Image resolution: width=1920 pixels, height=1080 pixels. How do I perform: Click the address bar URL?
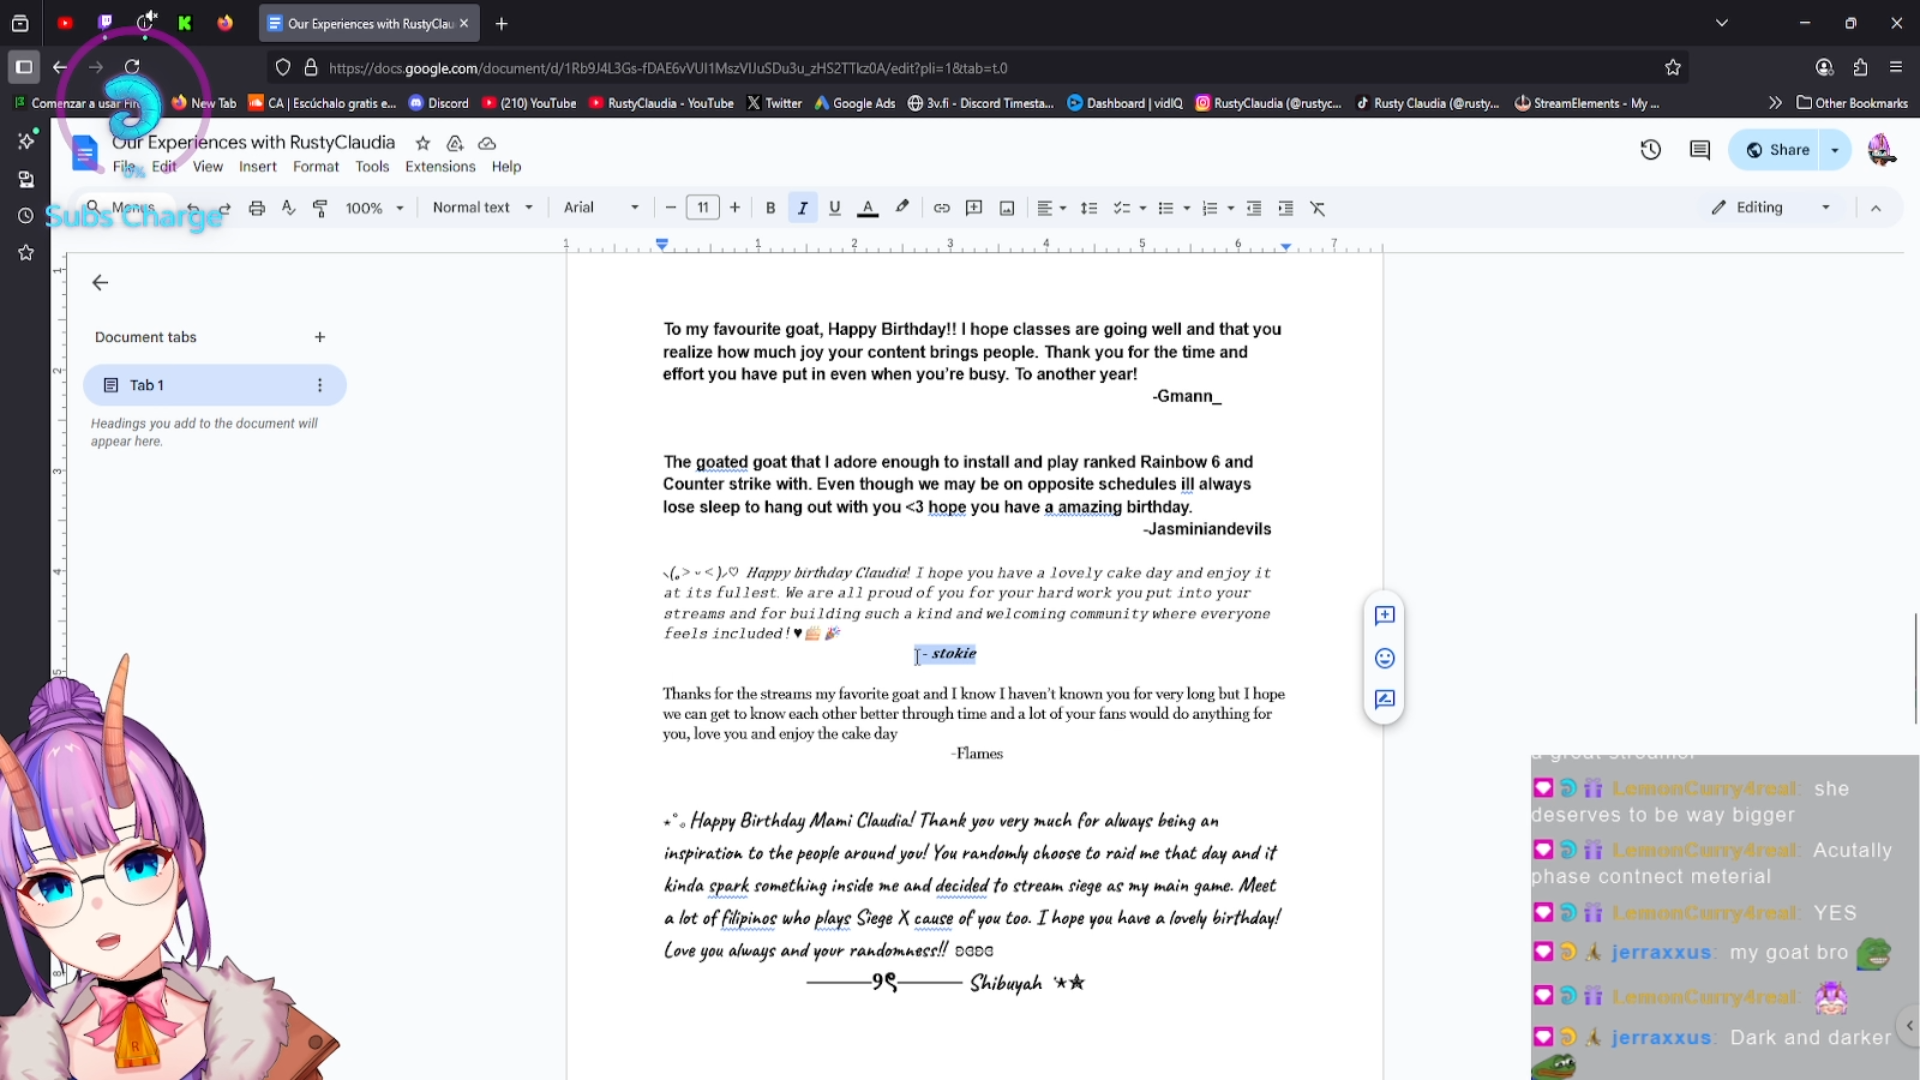pyautogui.click(x=668, y=68)
